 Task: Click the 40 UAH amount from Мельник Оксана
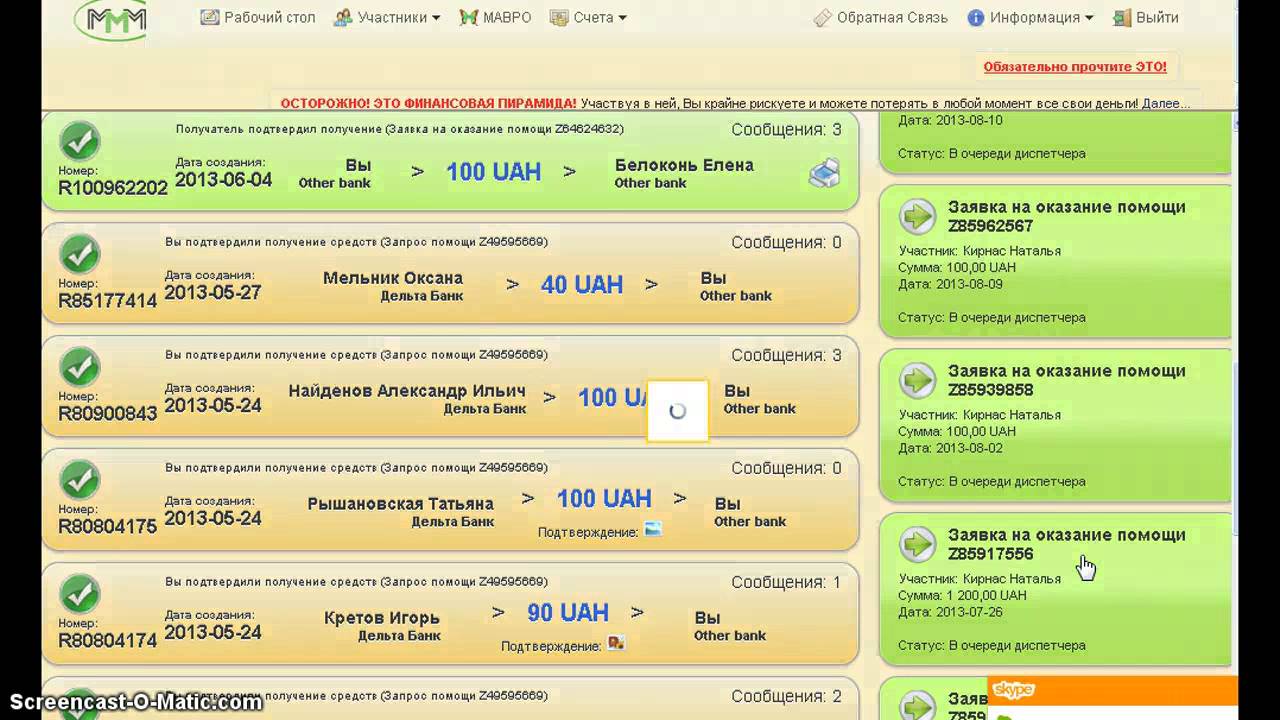tap(582, 285)
